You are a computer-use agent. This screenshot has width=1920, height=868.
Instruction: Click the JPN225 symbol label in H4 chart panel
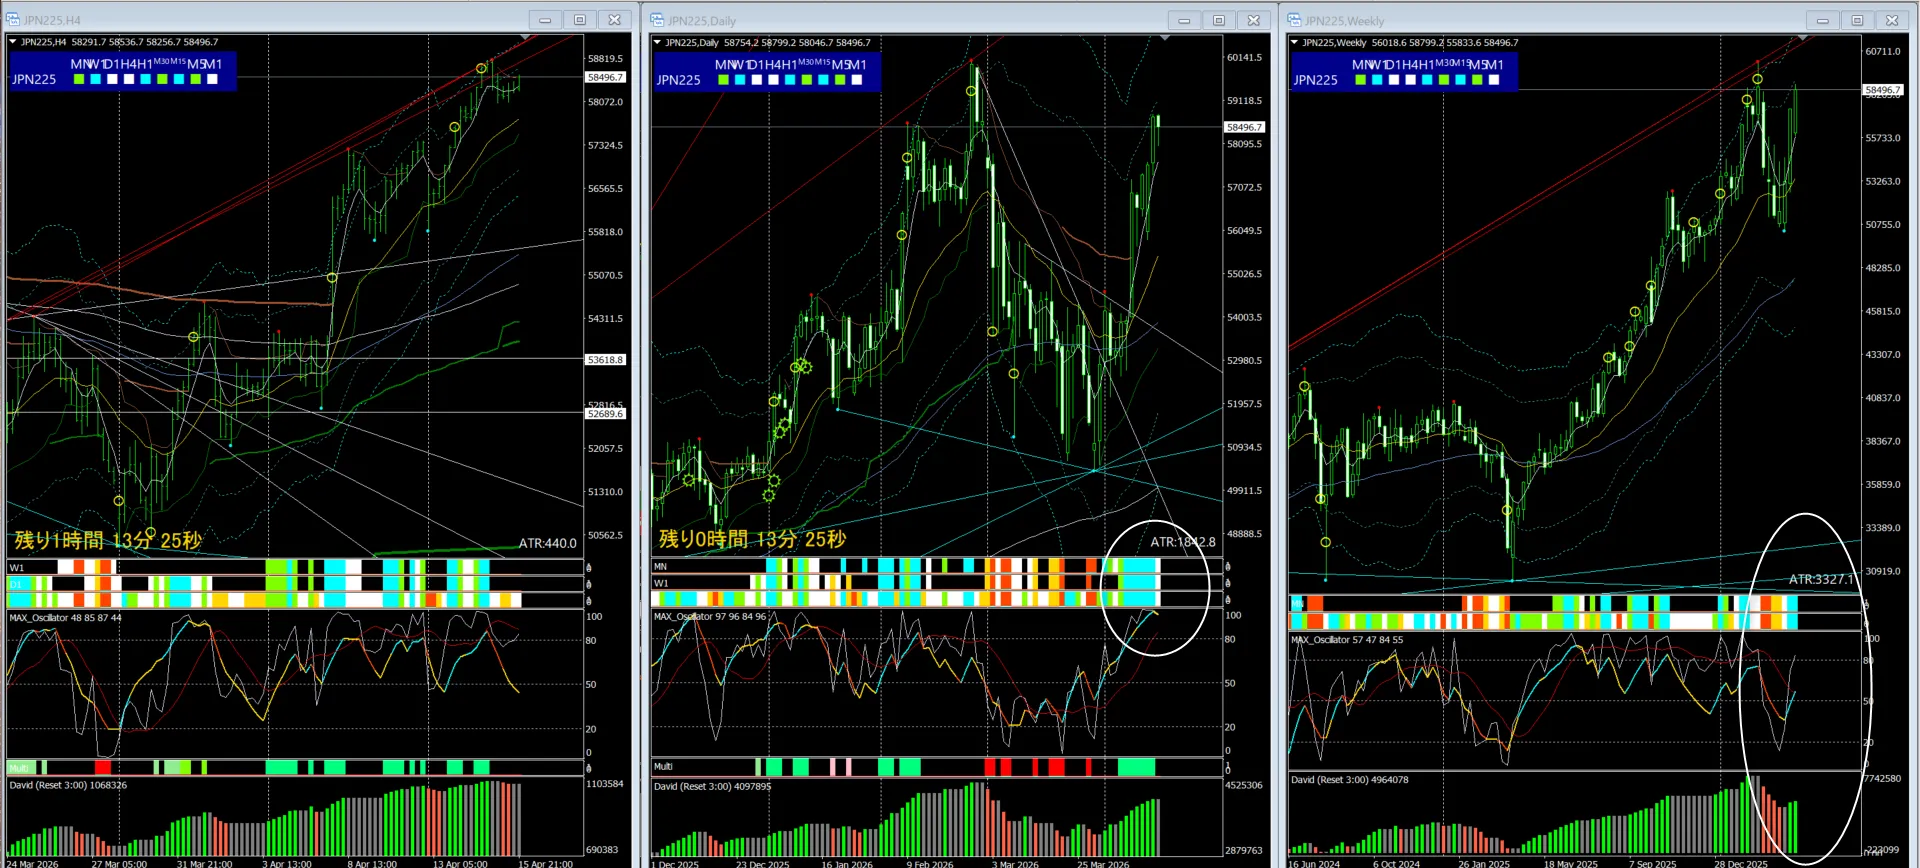[x=34, y=80]
